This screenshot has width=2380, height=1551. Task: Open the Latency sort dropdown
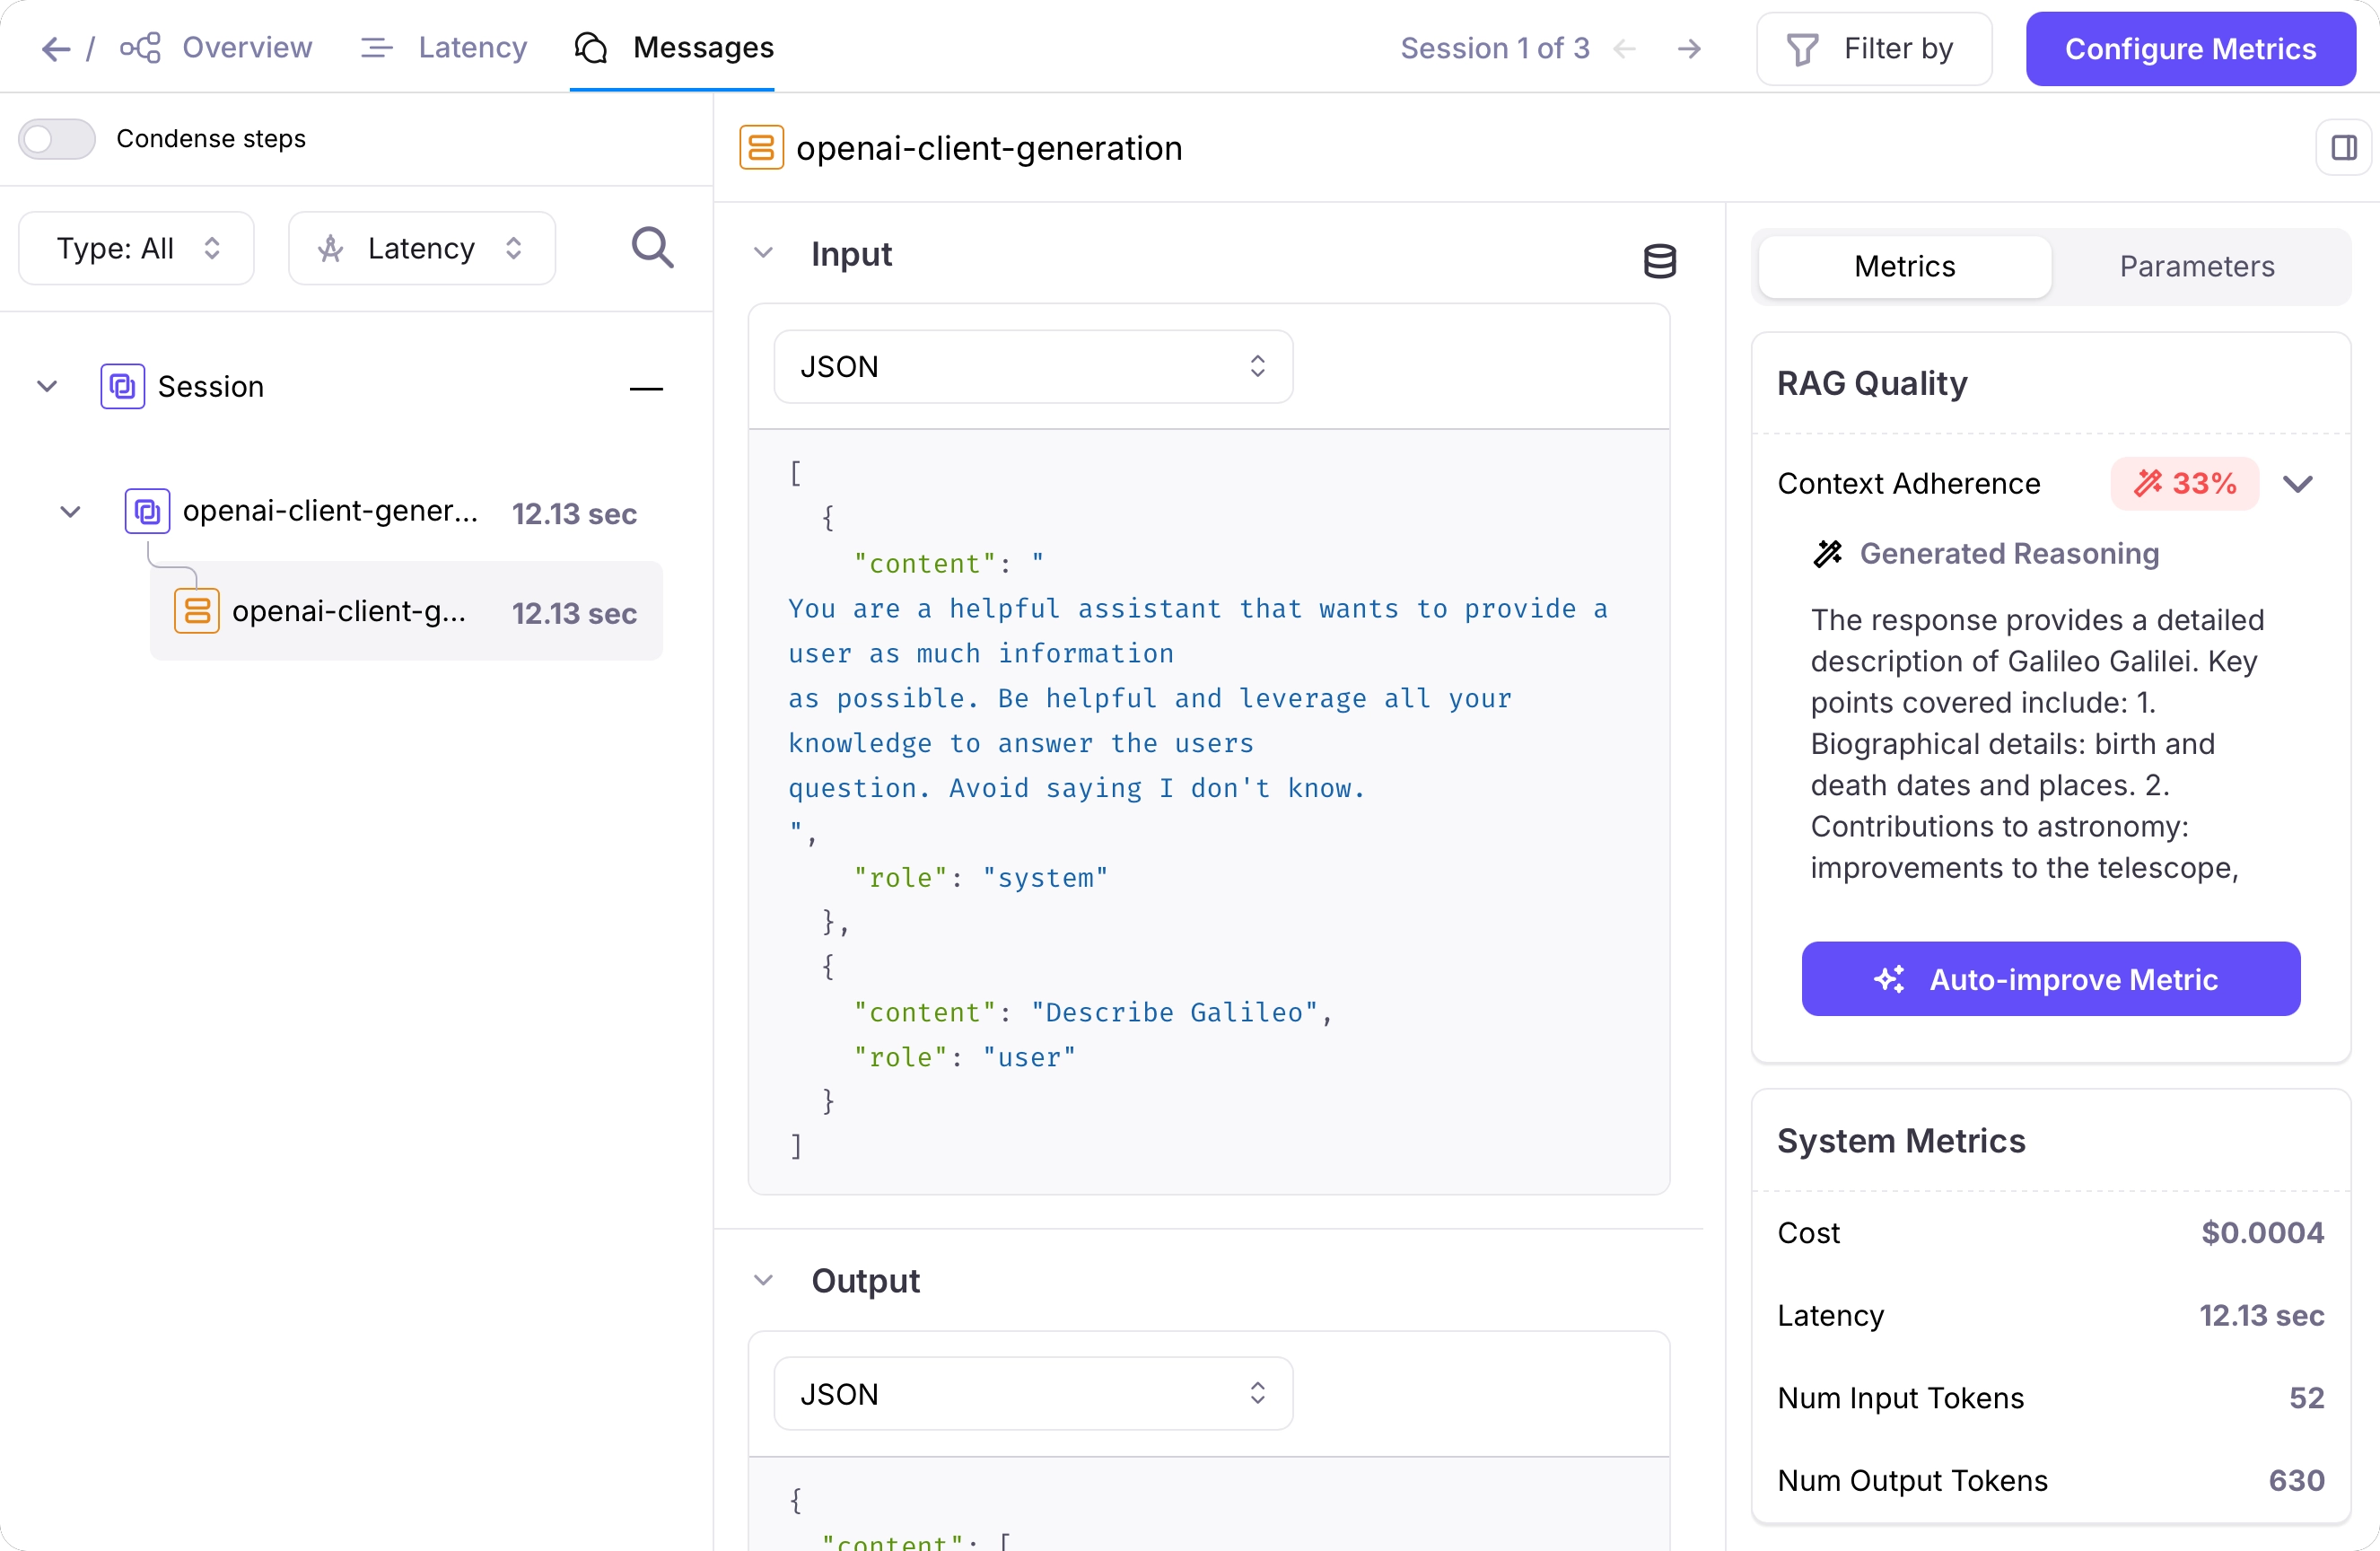tap(421, 248)
